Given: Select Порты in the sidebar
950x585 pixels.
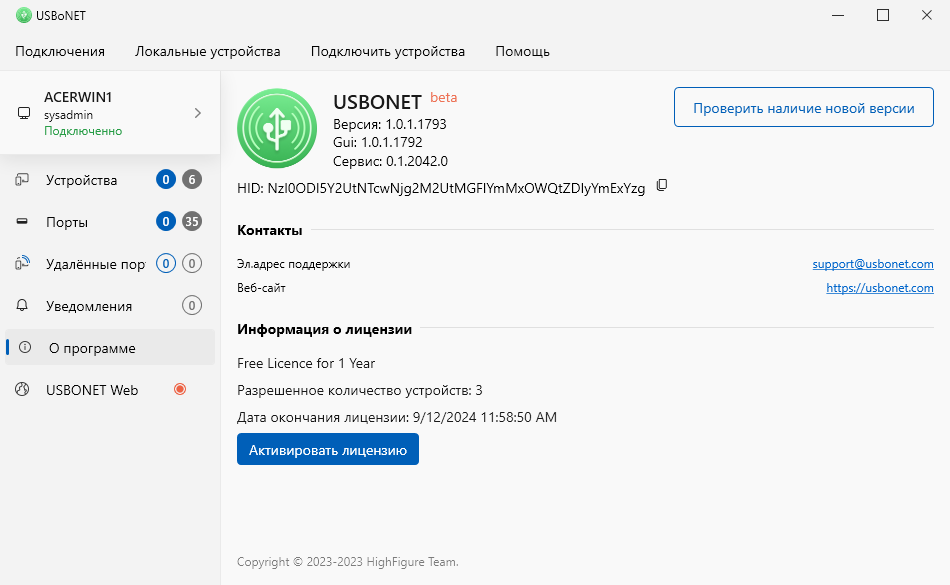Looking at the screenshot, I should click(110, 222).
